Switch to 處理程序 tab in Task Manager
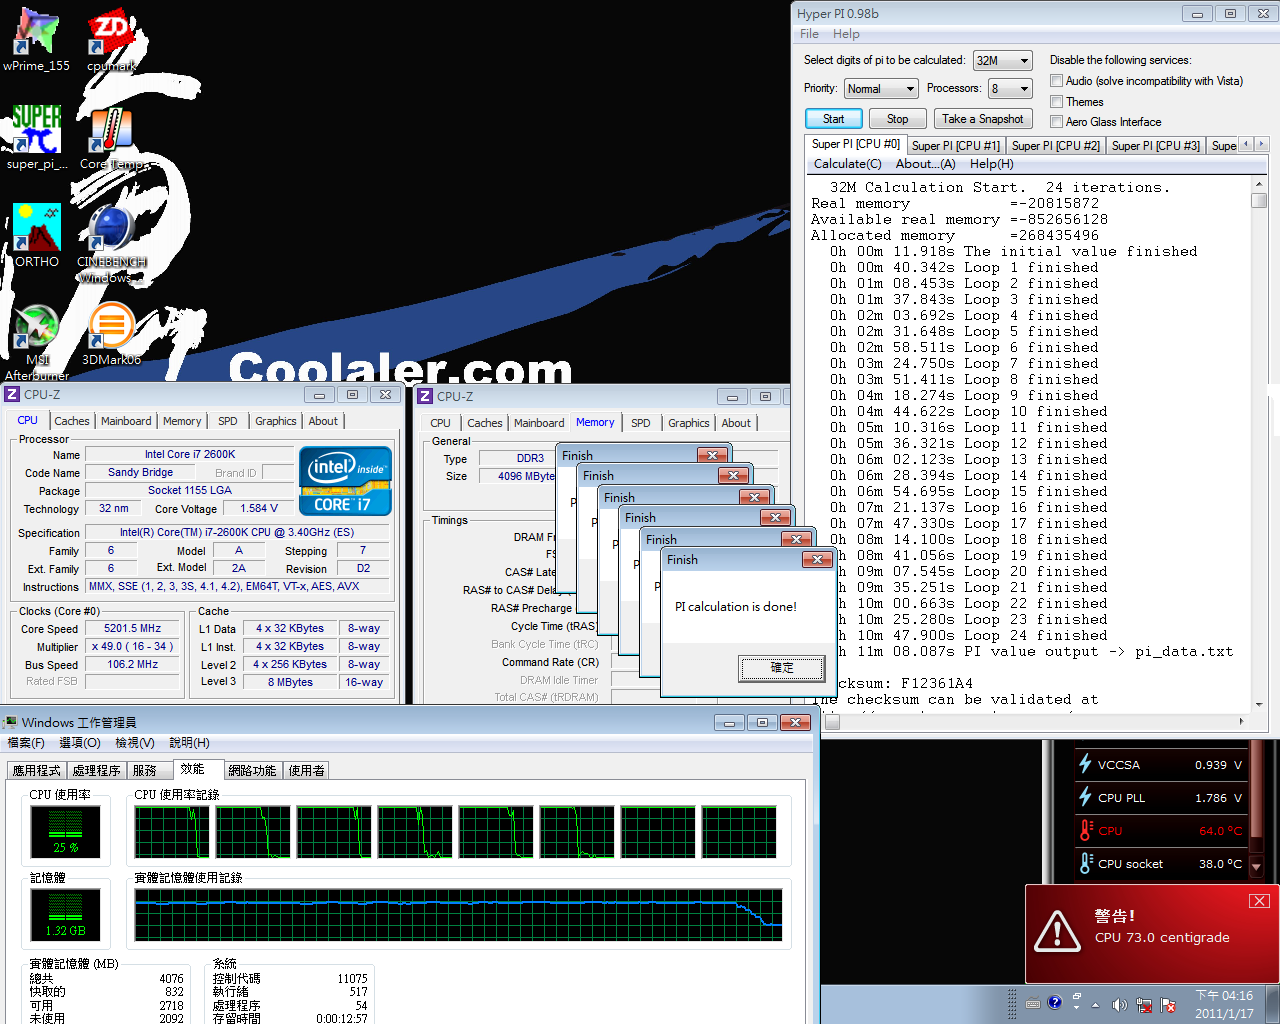The image size is (1280, 1024). (97, 771)
